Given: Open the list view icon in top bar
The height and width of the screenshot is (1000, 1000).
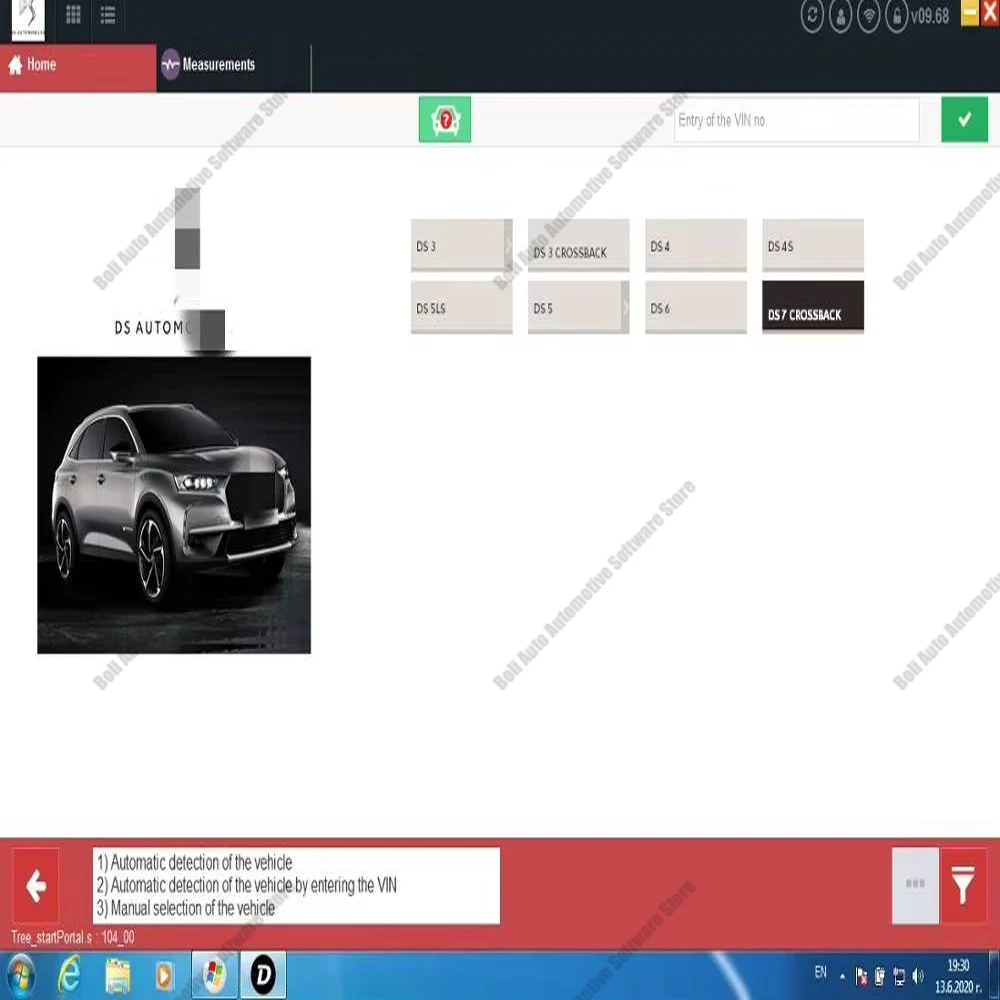Looking at the screenshot, I should tap(108, 15).
